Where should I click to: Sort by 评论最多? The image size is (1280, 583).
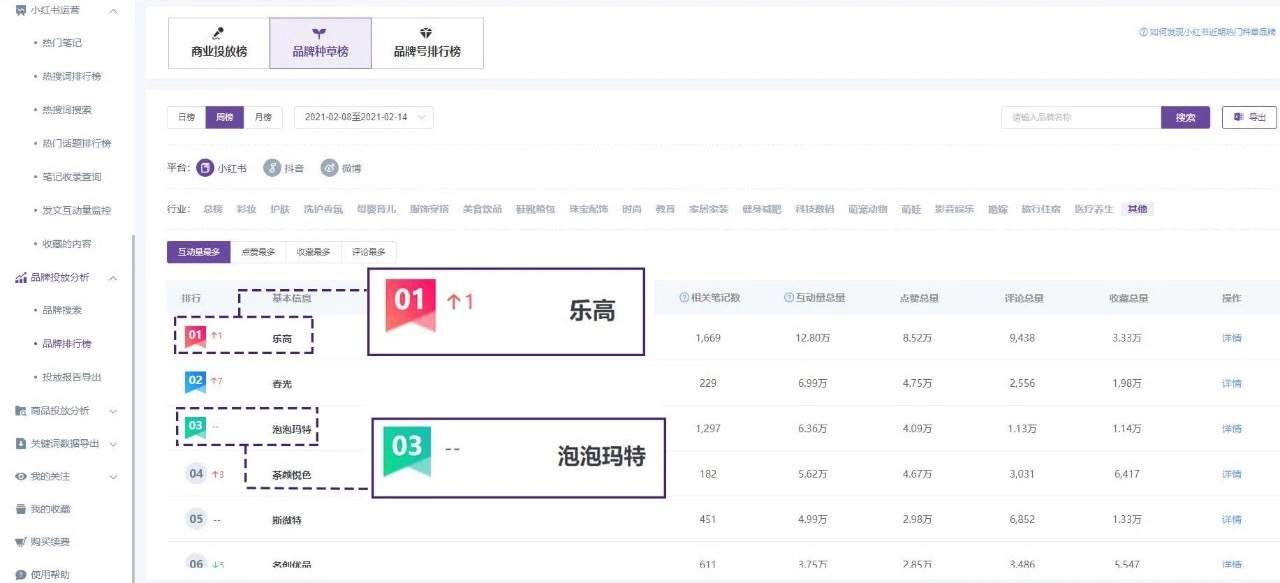pos(368,253)
